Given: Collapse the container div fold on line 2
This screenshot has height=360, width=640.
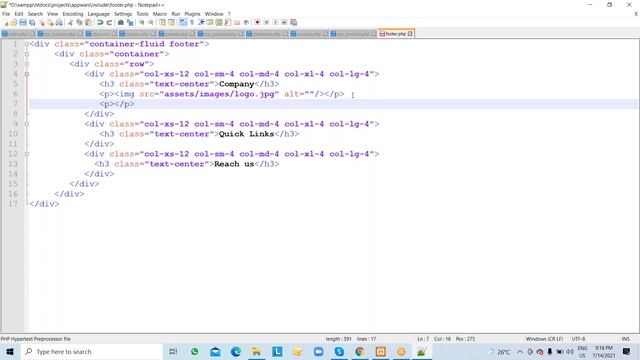Looking at the screenshot, I should tap(27, 54).
